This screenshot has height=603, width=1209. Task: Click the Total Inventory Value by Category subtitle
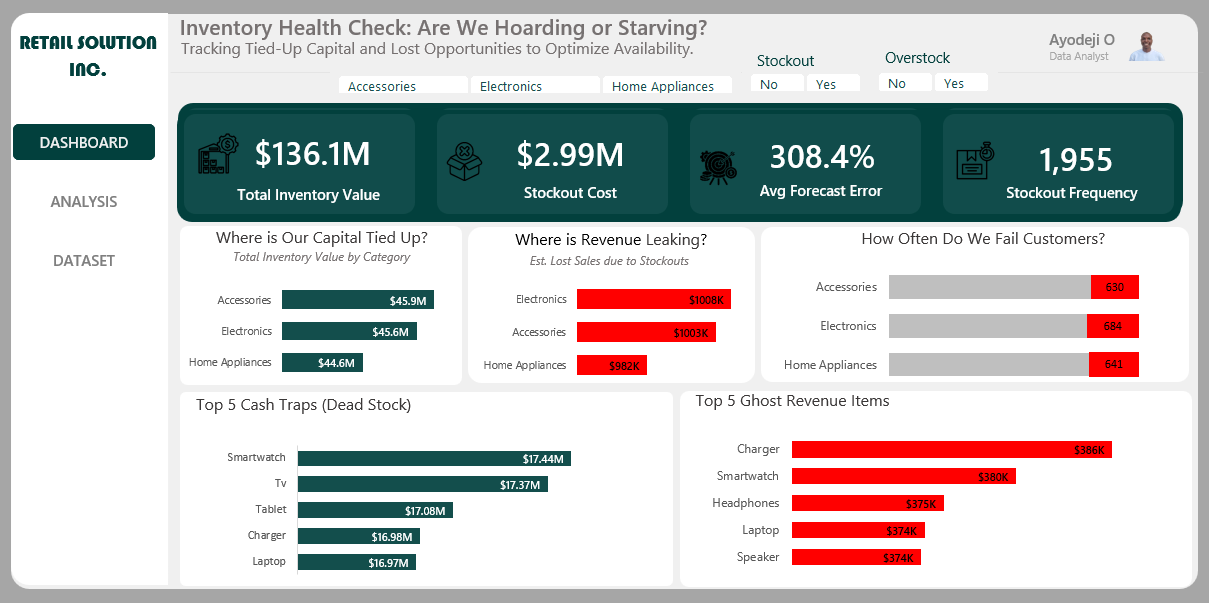click(x=321, y=257)
